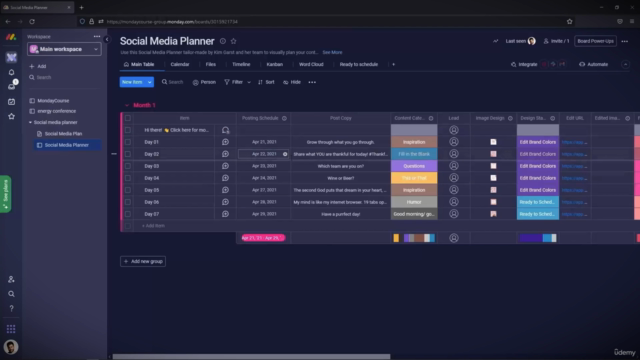640x360 pixels.
Task: Click the invite members icon in the sidebar
Action: (11, 279)
